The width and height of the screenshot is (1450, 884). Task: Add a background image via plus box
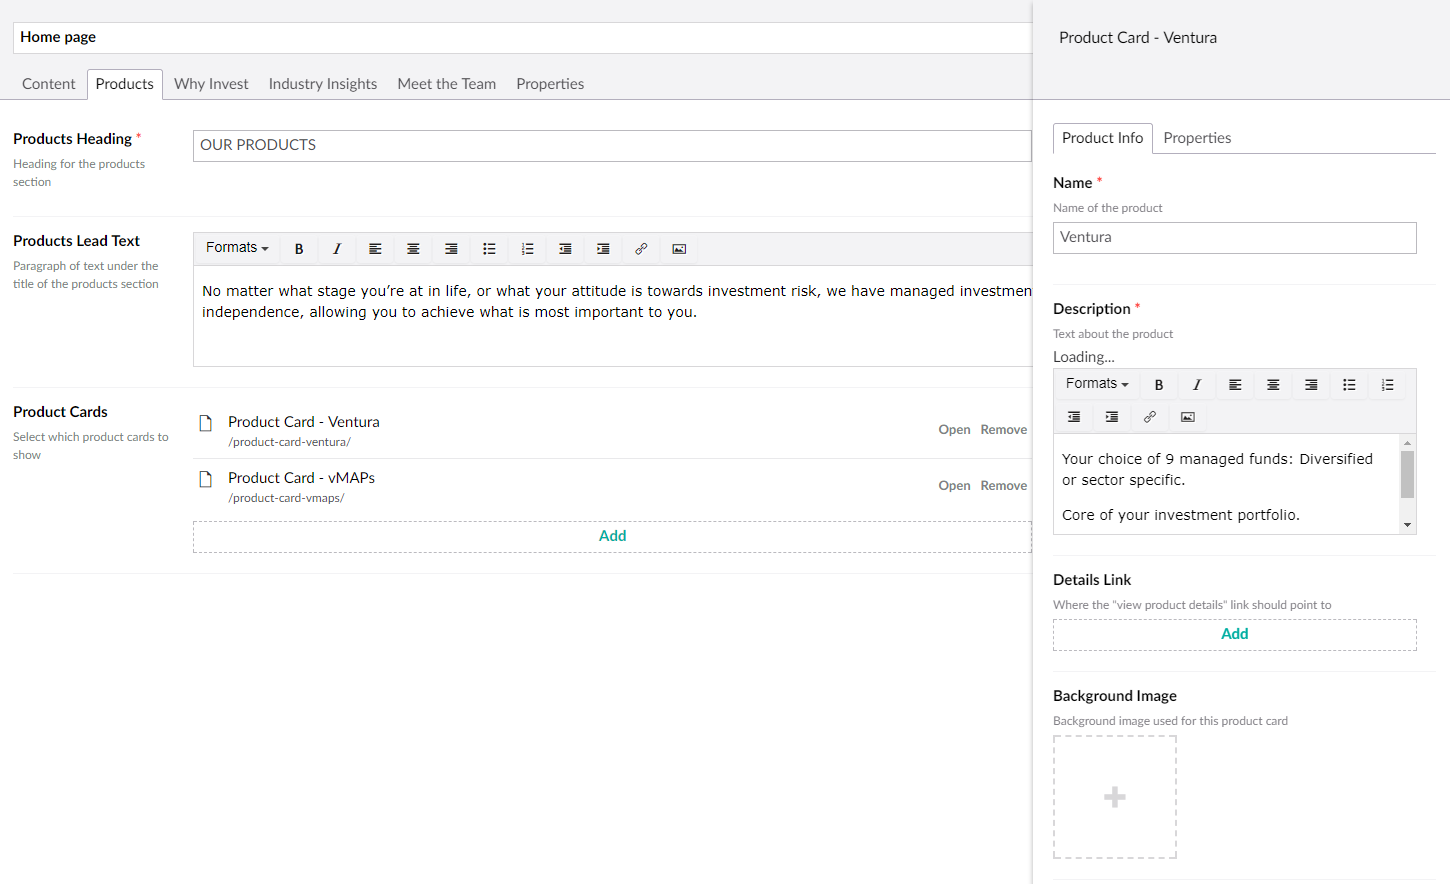click(x=1115, y=797)
